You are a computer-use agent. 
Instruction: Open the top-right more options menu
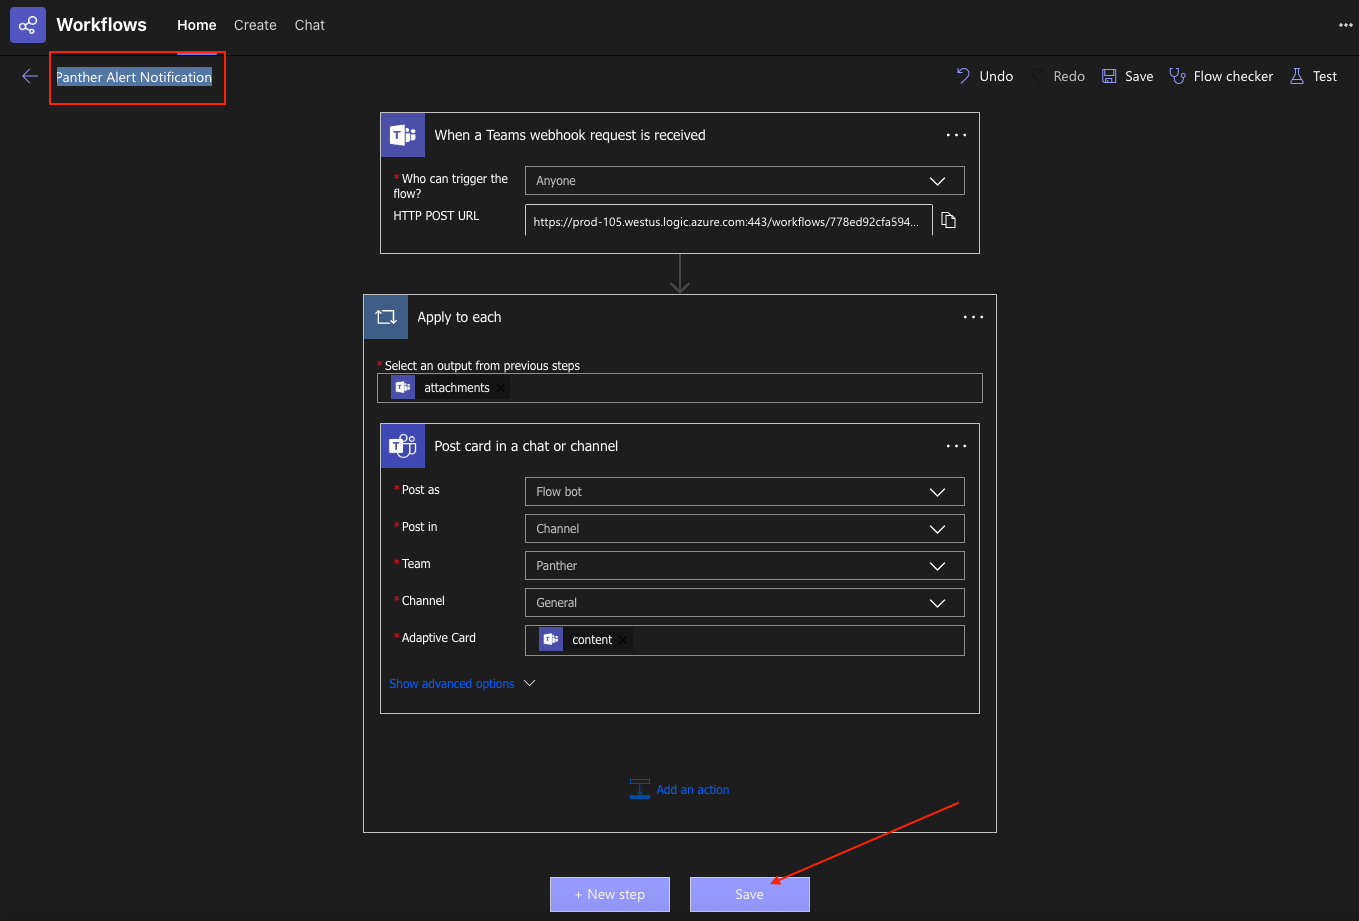(x=1345, y=25)
